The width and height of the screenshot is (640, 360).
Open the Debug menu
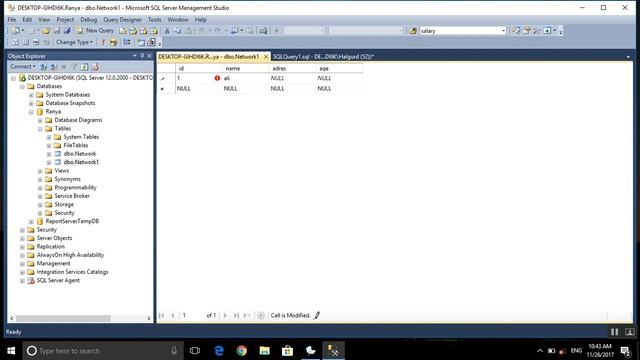[89, 20]
